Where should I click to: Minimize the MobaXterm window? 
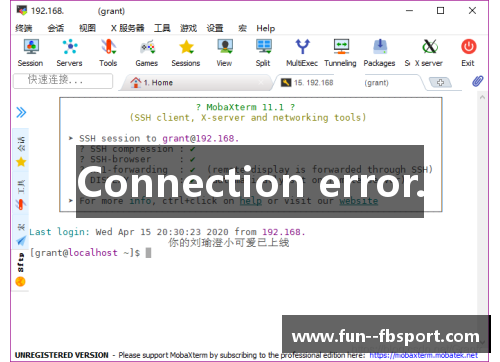[409, 11]
